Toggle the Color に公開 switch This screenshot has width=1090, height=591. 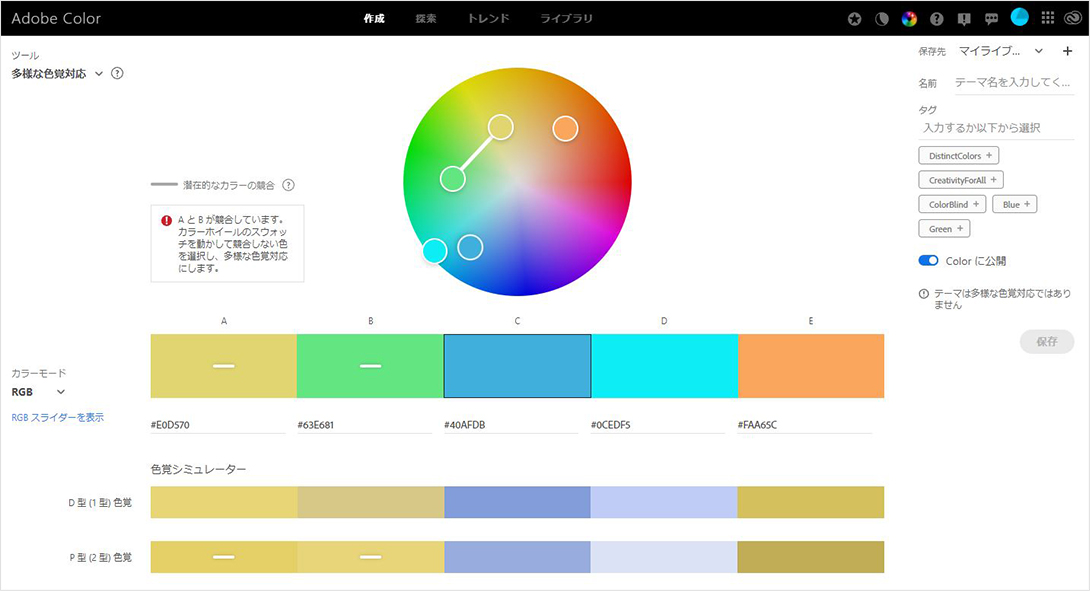(928, 260)
